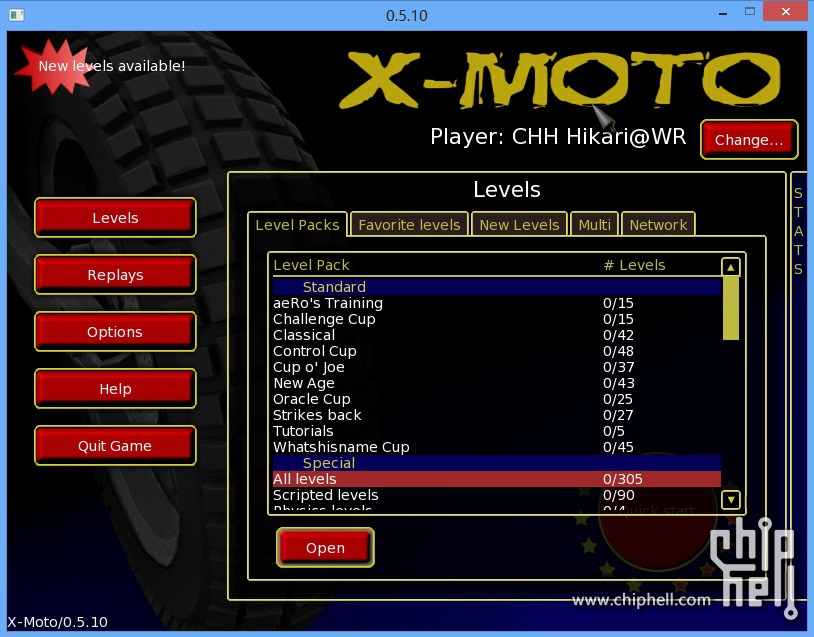Minimize the X-Moto window
The height and width of the screenshot is (637, 814).
coord(723,13)
